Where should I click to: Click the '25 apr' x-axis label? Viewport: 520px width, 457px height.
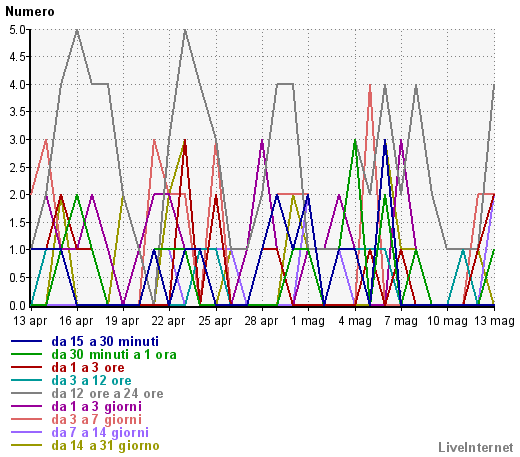[215, 321]
